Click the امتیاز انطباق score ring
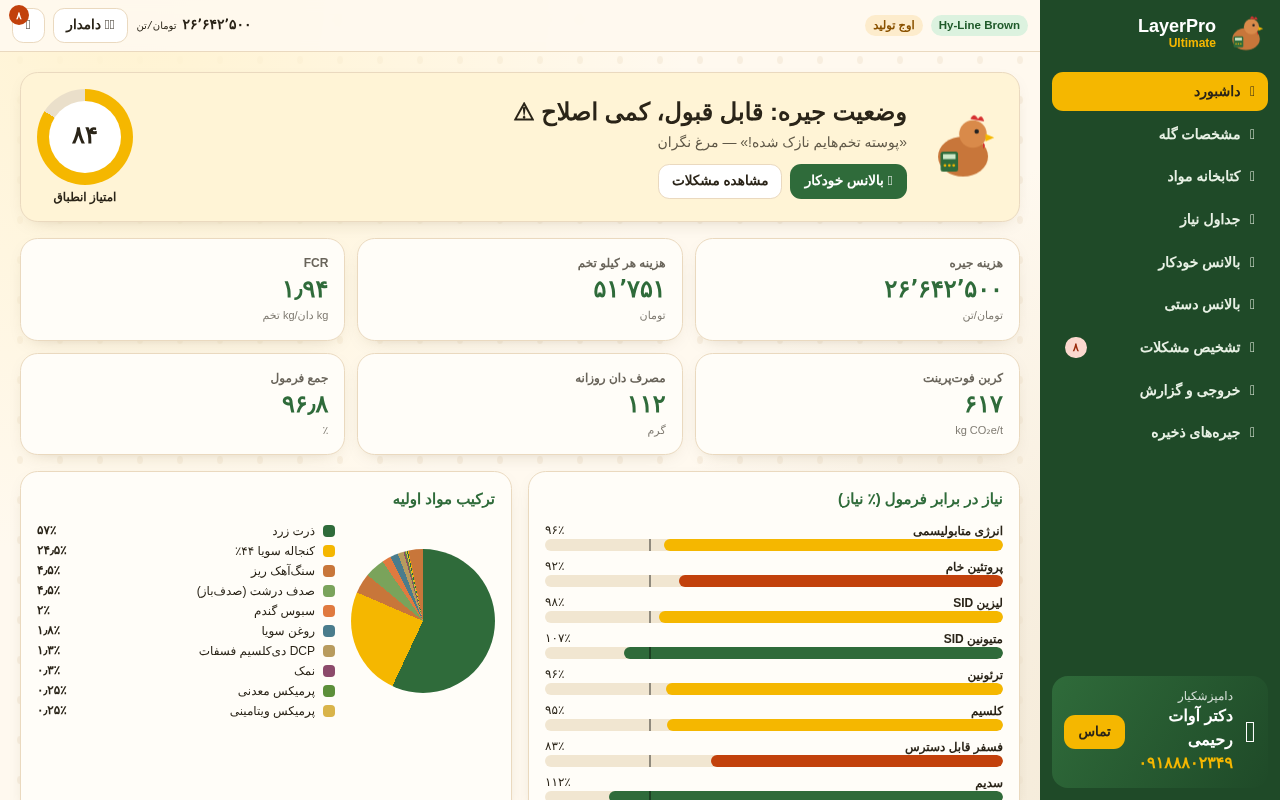Viewport: 1280px width, 800px height. tap(85, 137)
